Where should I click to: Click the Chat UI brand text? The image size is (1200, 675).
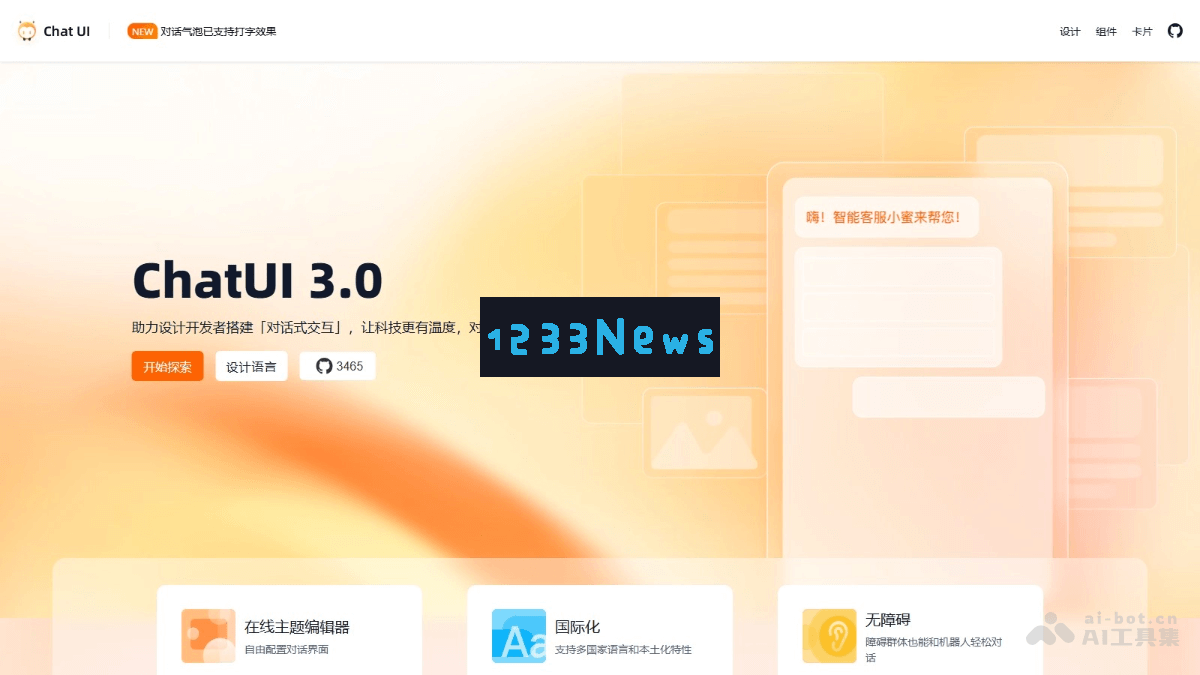pyautogui.click(x=67, y=31)
